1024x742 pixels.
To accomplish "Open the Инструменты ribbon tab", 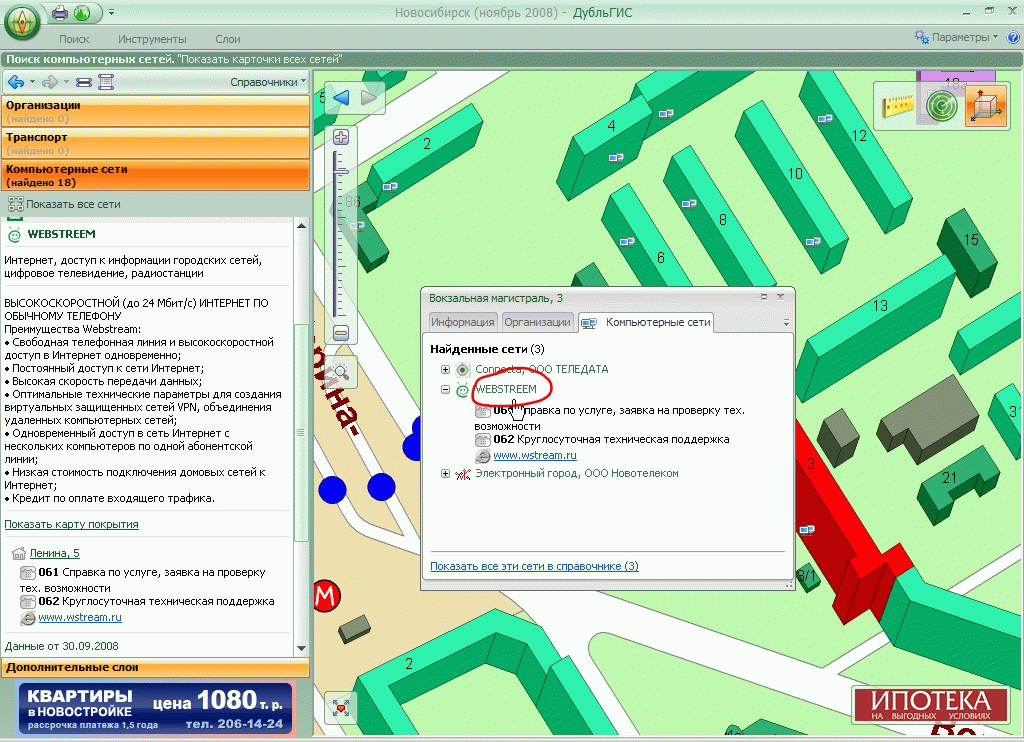I will coord(152,39).
